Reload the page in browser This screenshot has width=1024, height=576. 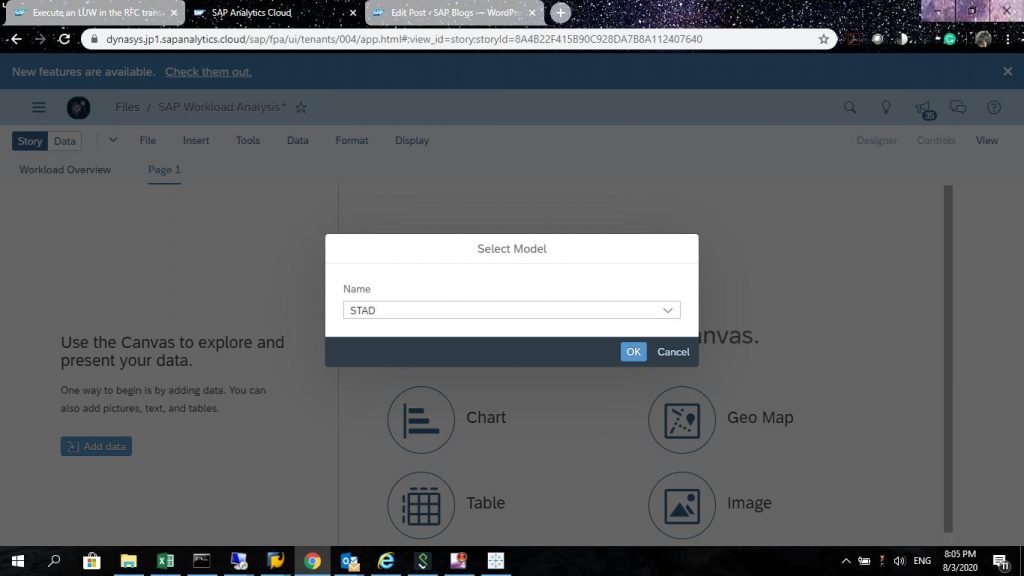click(x=64, y=39)
